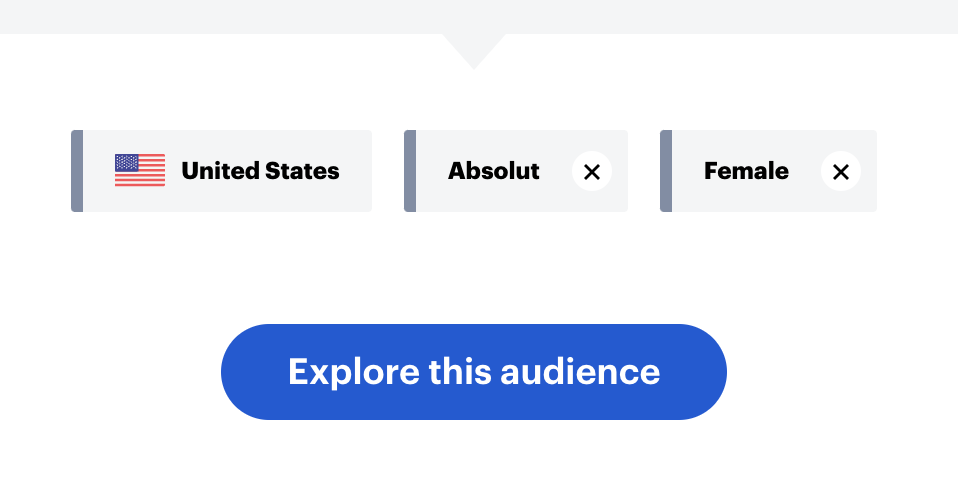The height and width of the screenshot is (482, 958).
Task: Dismiss the Female tag via its circular cross icon
Action: pos(841,171)
